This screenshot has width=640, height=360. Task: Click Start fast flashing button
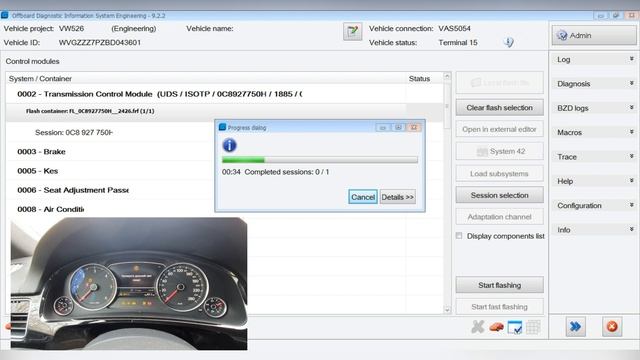click(x=500, y=307)
